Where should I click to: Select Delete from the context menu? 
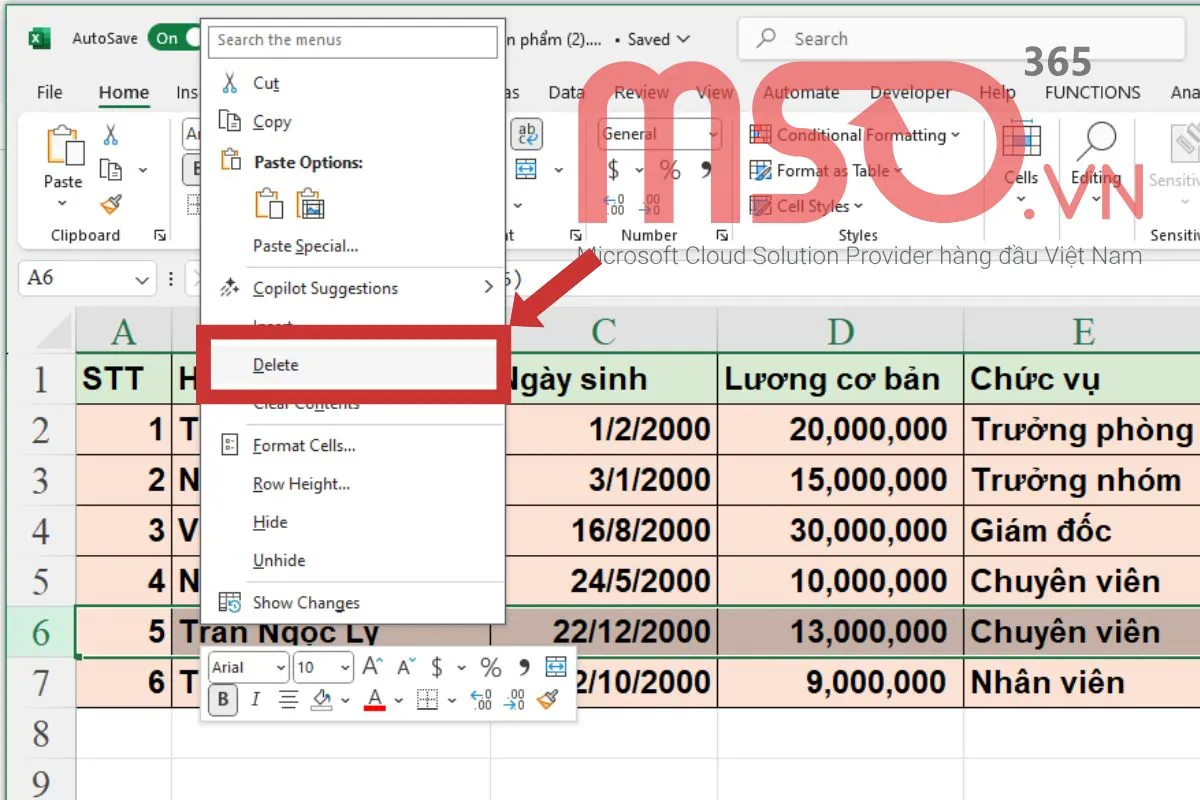274,364
